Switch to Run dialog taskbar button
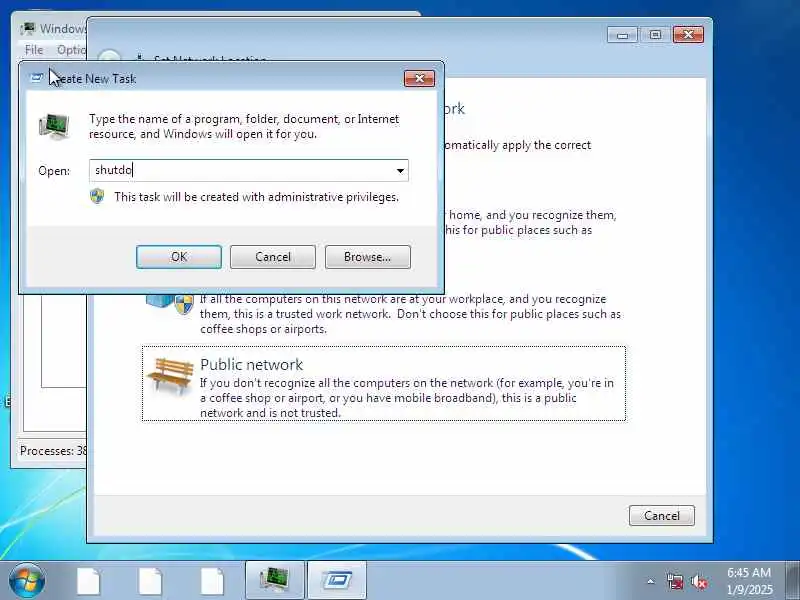The image size is (800, 600). [337, 580]
